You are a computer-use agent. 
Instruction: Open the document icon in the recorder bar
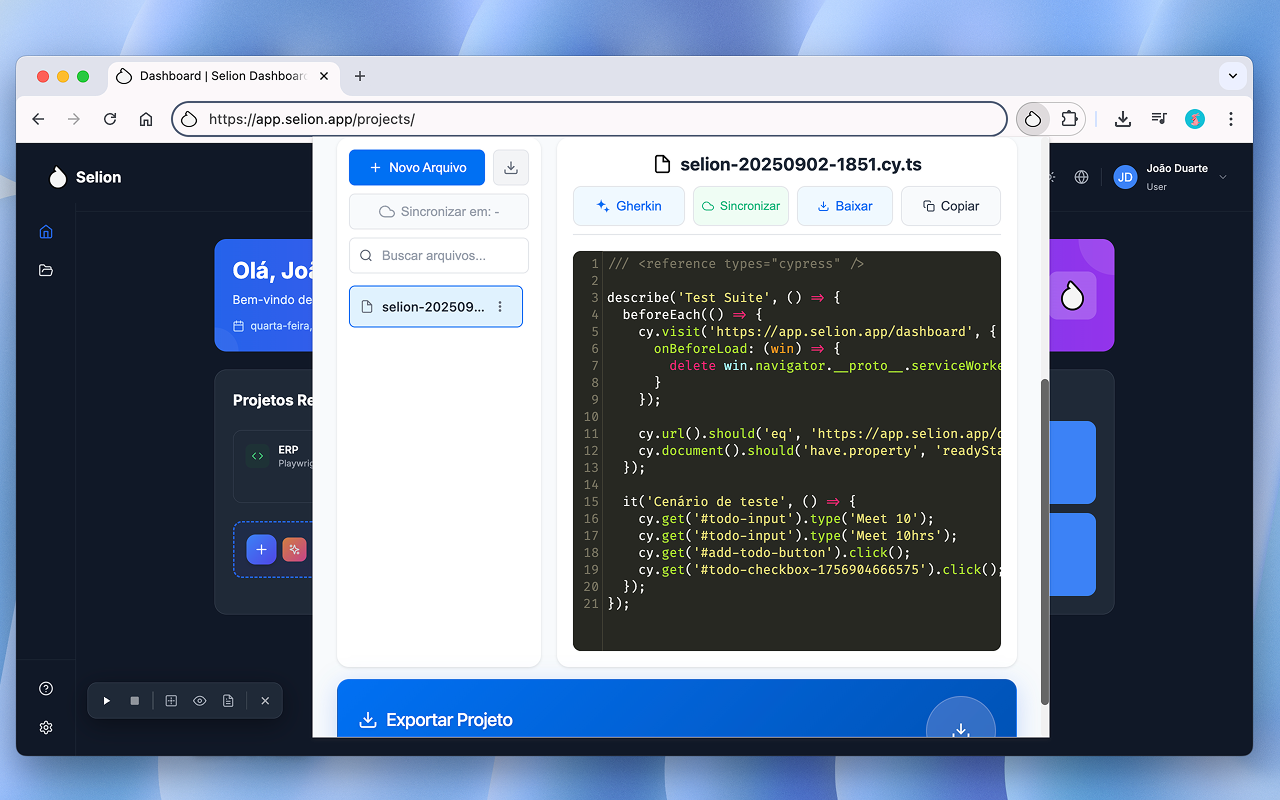coord(228,701)
